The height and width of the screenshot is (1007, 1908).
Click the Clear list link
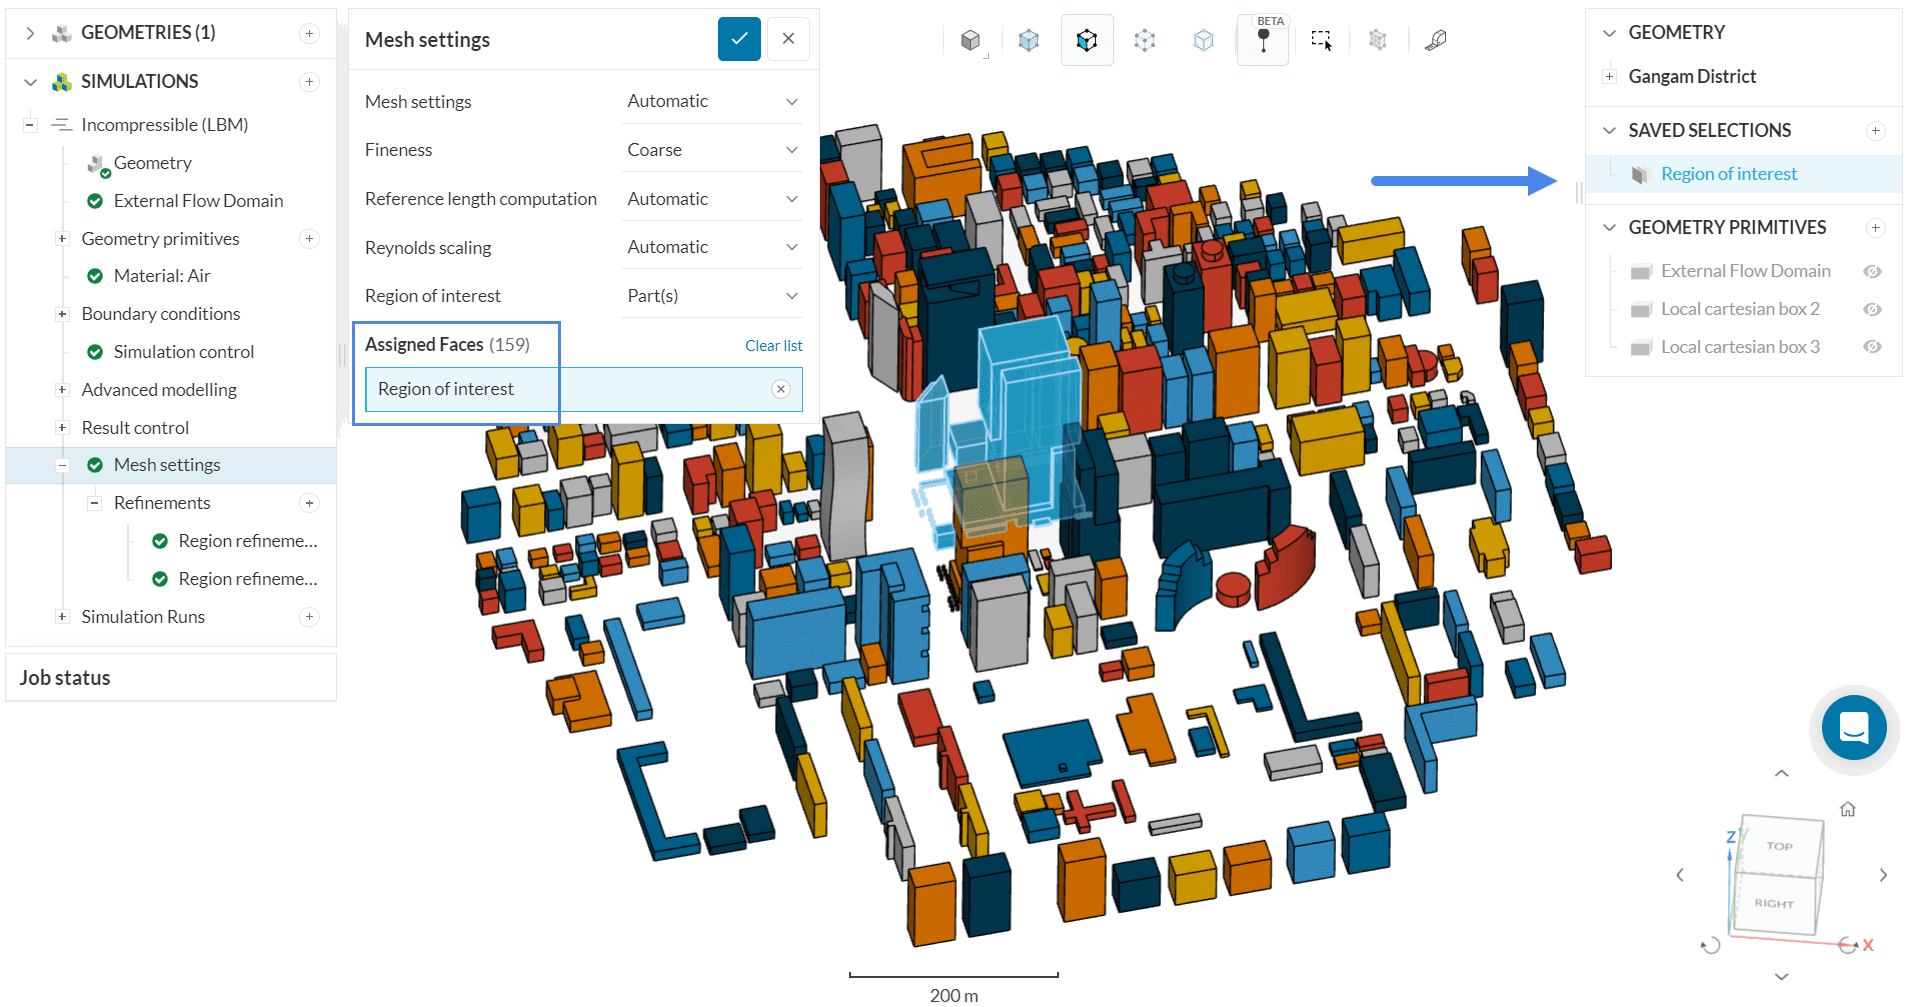coord(773,346)
